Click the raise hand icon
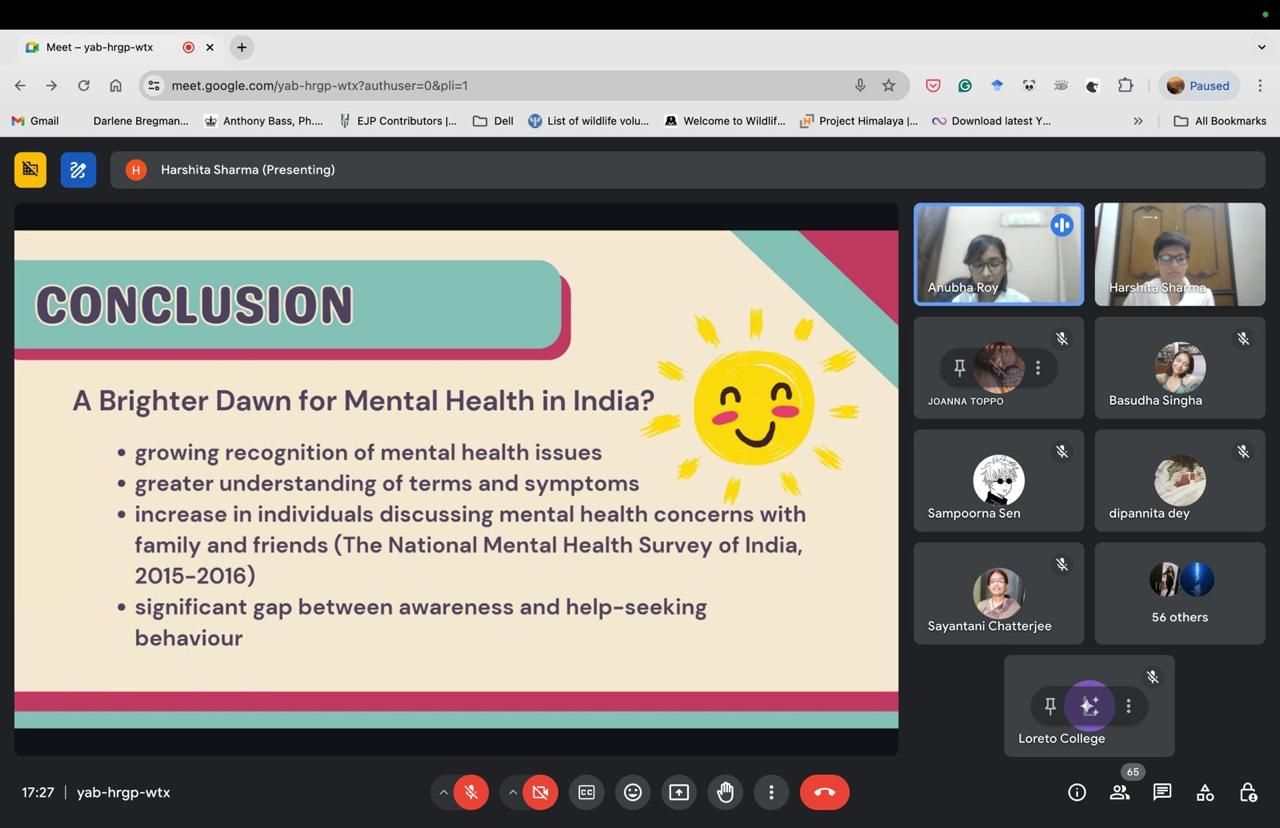 click(725, 792)
